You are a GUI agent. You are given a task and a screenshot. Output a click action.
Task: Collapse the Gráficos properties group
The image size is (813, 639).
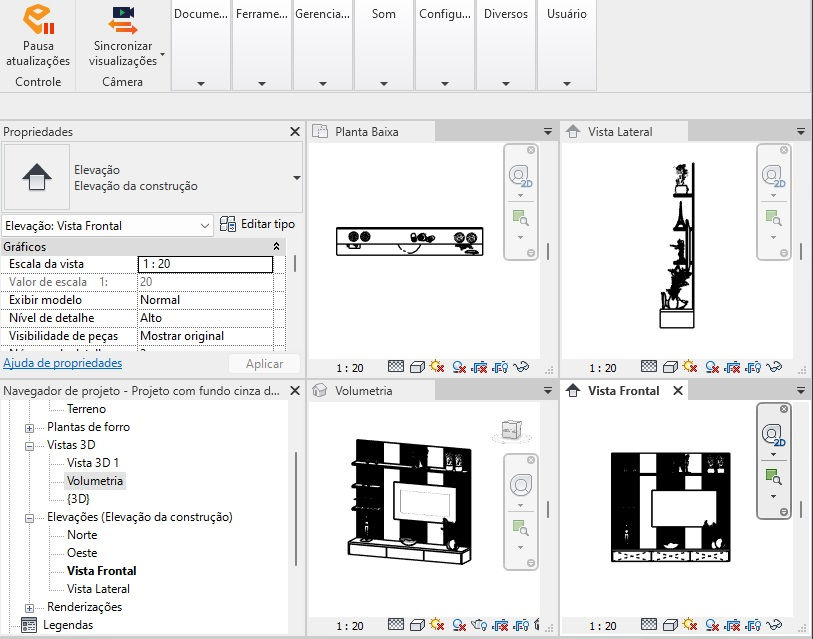[276, 246]
